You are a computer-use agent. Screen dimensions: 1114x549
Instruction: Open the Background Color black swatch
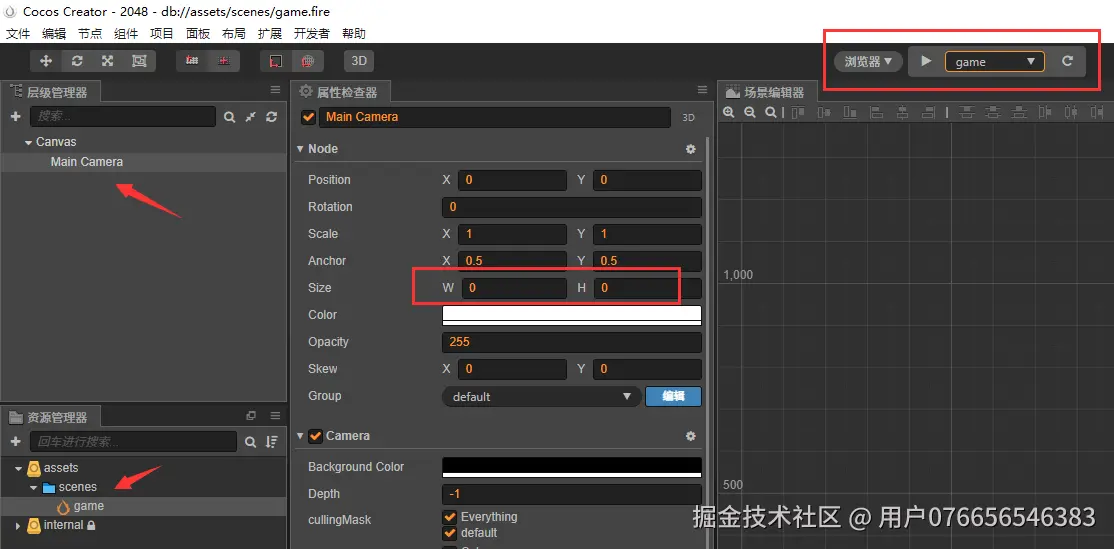[572, 467]
